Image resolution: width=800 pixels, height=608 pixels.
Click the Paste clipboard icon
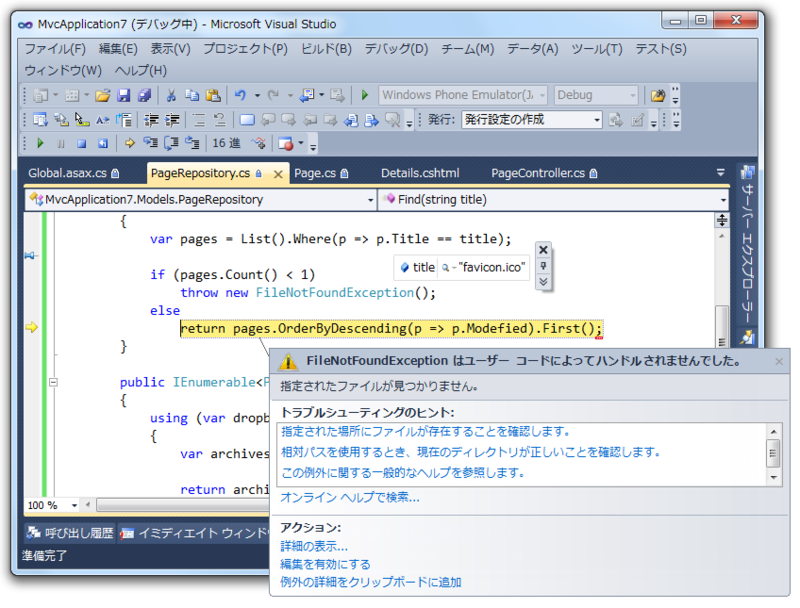(213, 95)
